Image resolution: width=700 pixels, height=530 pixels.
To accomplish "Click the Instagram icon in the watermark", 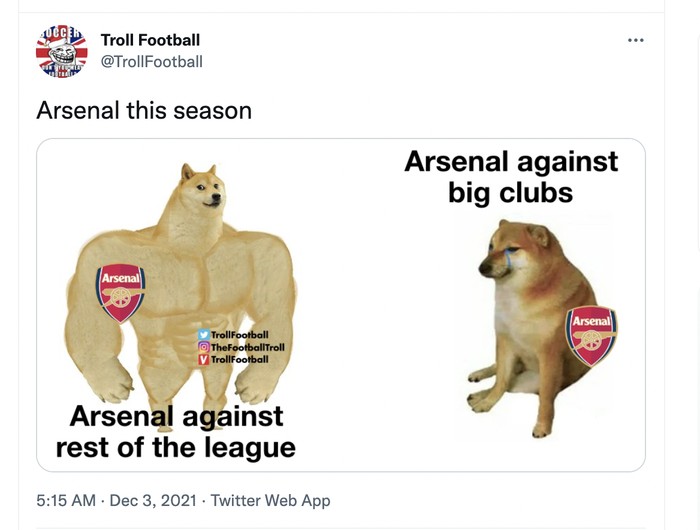I will coord(205,347).
